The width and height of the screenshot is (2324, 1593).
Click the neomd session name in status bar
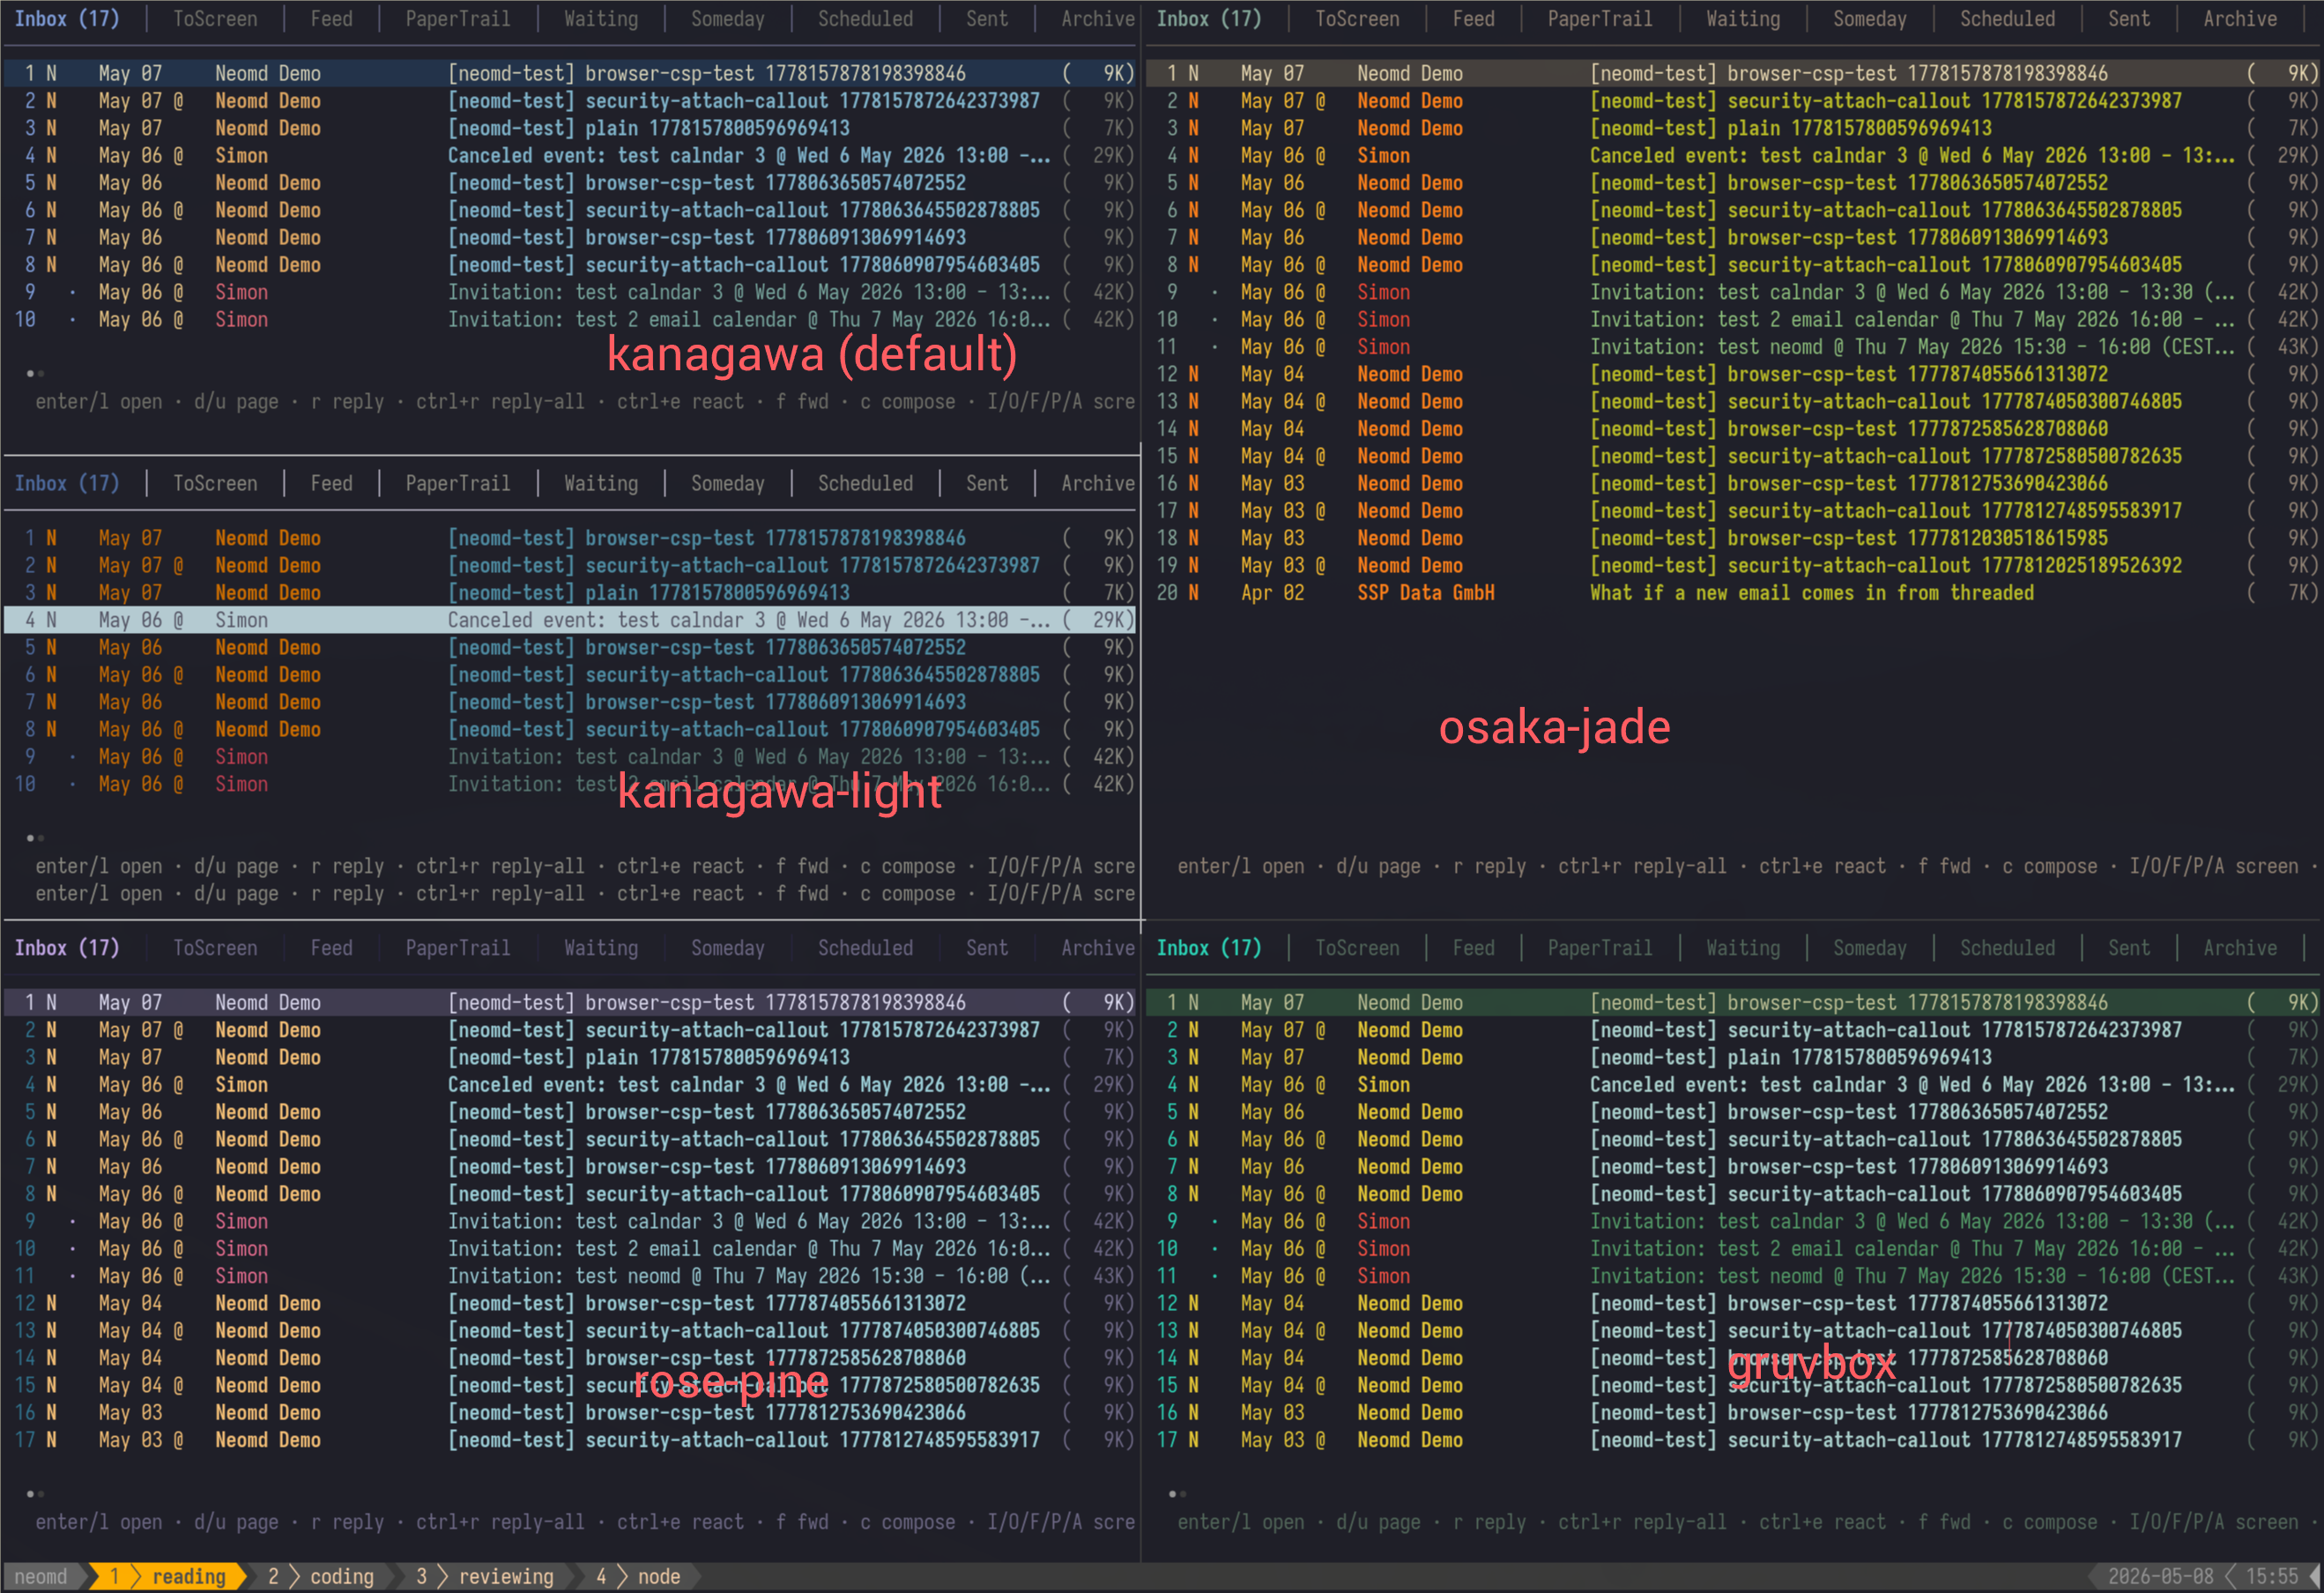[x=41, y=1577]
